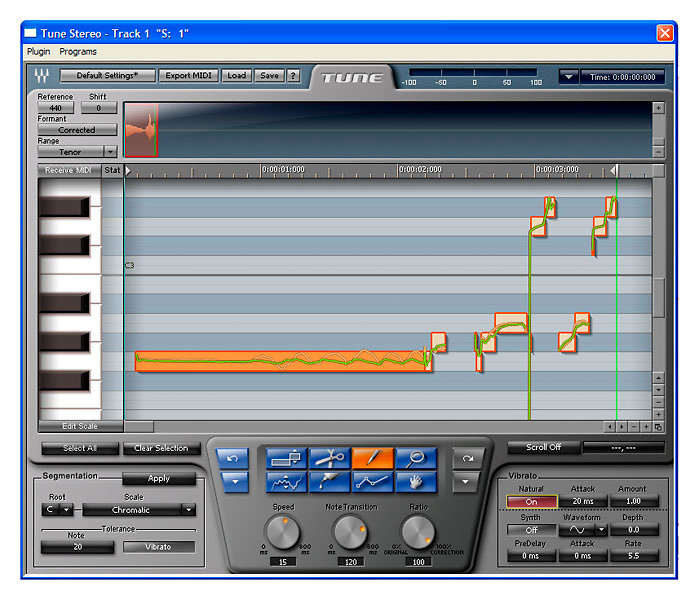Click the Speed knob
The height and width of the screenshot is (600, 699).
tap(283, 533)
